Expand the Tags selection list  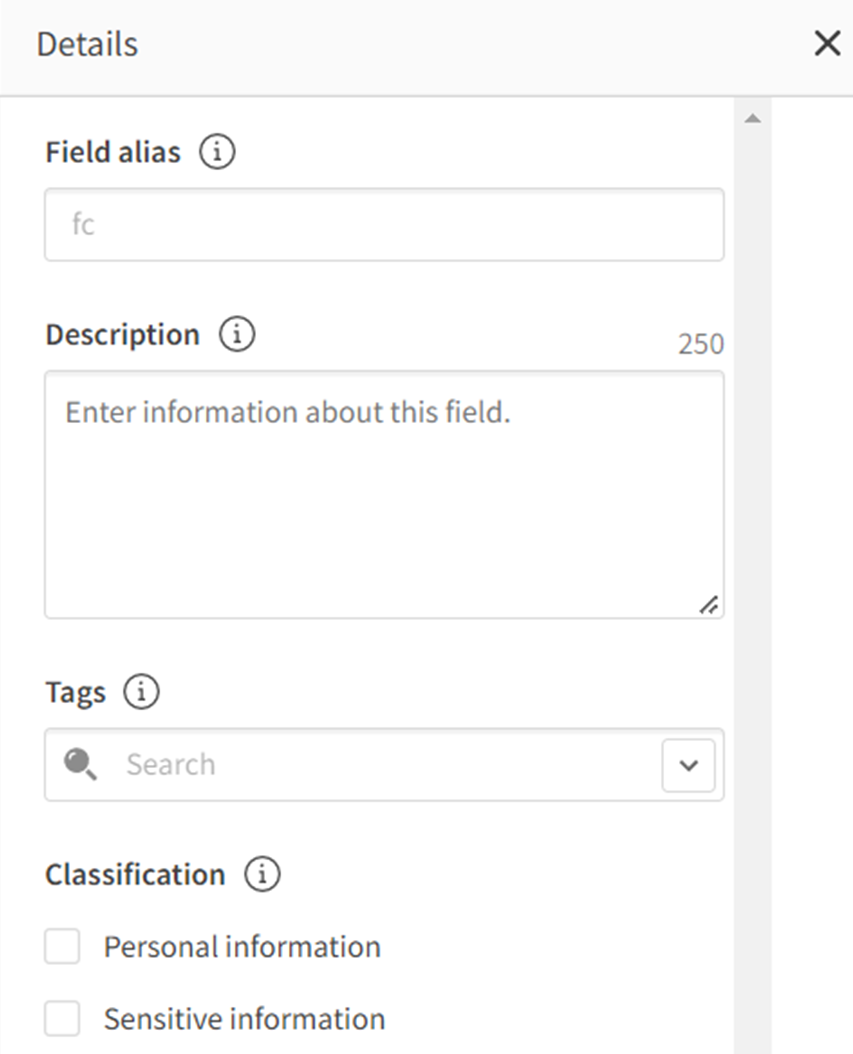pyautogui.click(x=687, y=765)
